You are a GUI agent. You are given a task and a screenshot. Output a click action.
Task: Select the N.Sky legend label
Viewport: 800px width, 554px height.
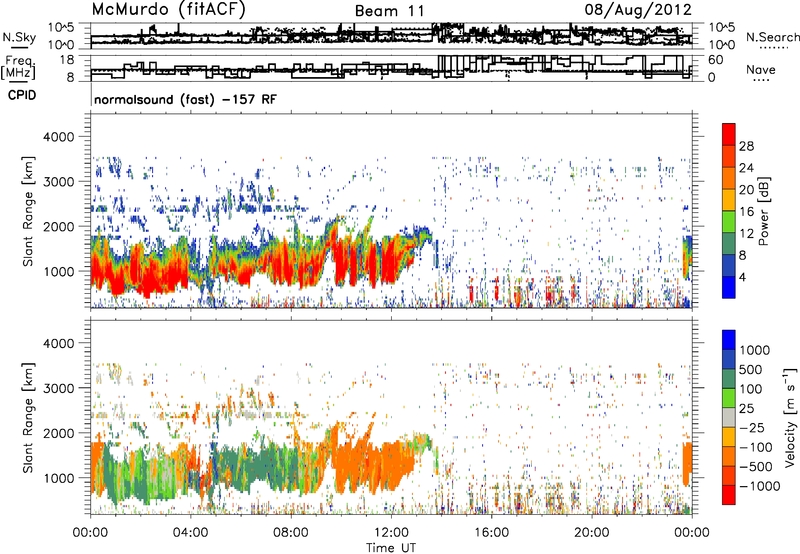point(19,37)
